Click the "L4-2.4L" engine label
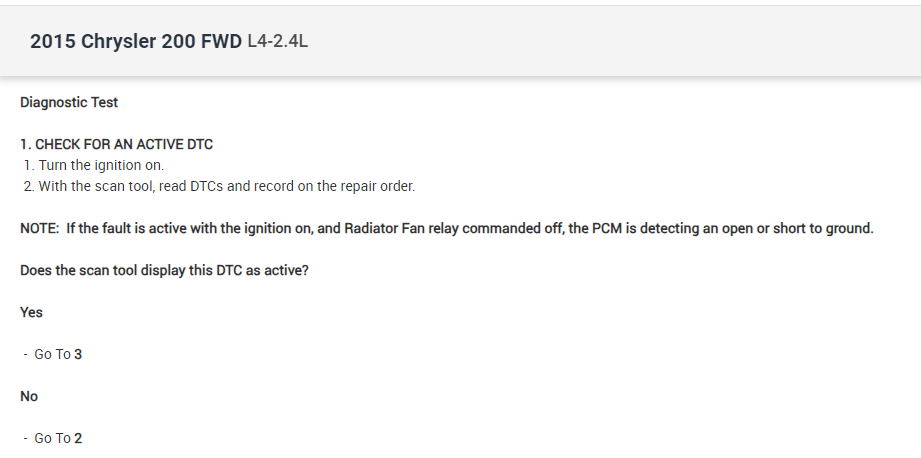Screen dimensions: 921x458 click(x=277, y=42)
